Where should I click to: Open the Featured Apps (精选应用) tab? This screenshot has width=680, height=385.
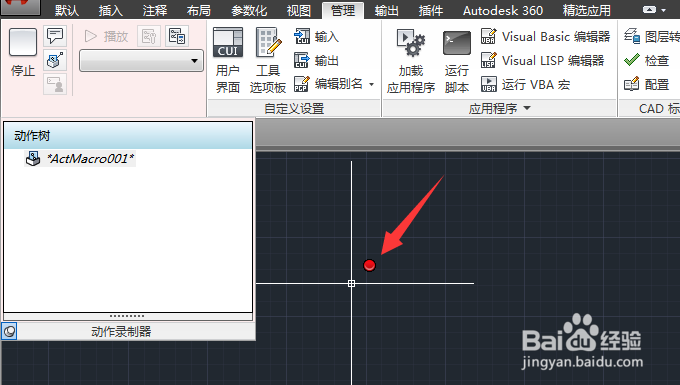(586, 10)
